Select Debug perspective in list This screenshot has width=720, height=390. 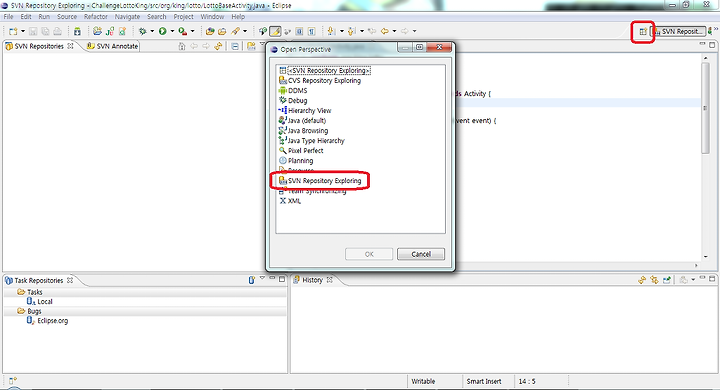tap(293, 101)
